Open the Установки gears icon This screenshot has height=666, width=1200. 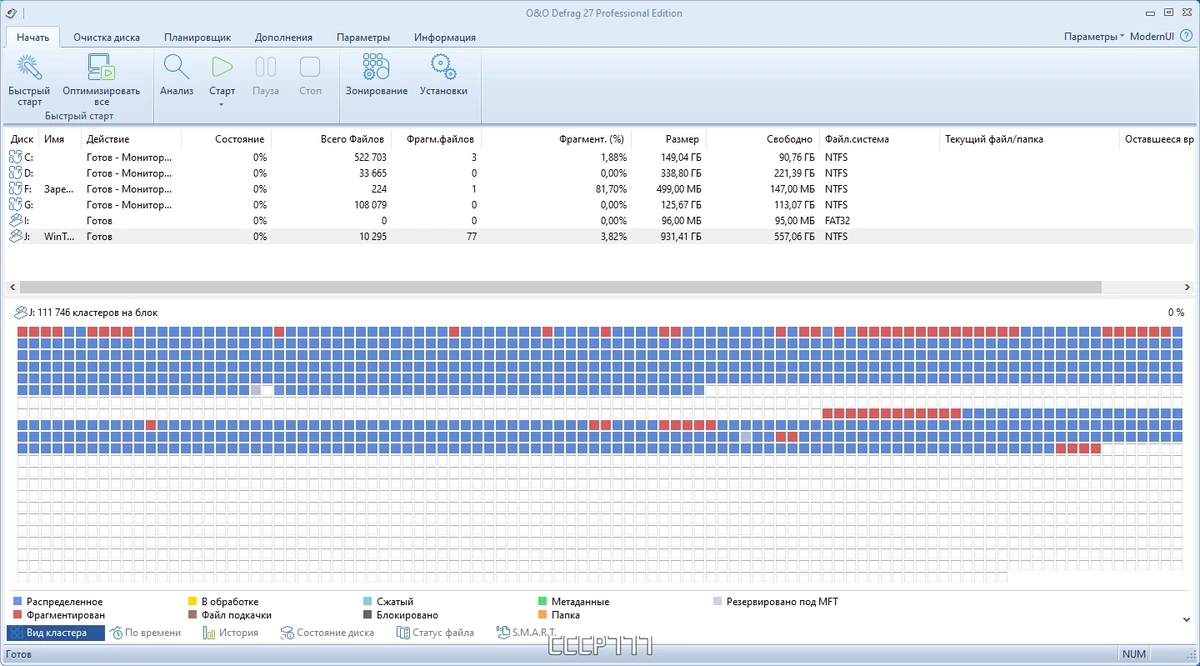(443, 67)
